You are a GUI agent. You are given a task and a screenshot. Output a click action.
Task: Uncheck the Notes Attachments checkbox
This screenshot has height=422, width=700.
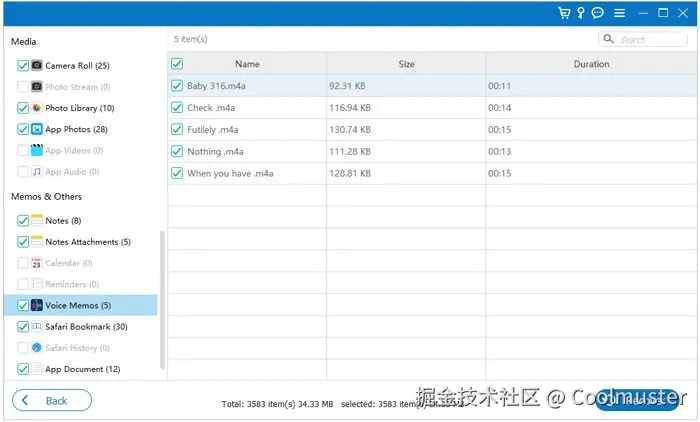point(23,242)
